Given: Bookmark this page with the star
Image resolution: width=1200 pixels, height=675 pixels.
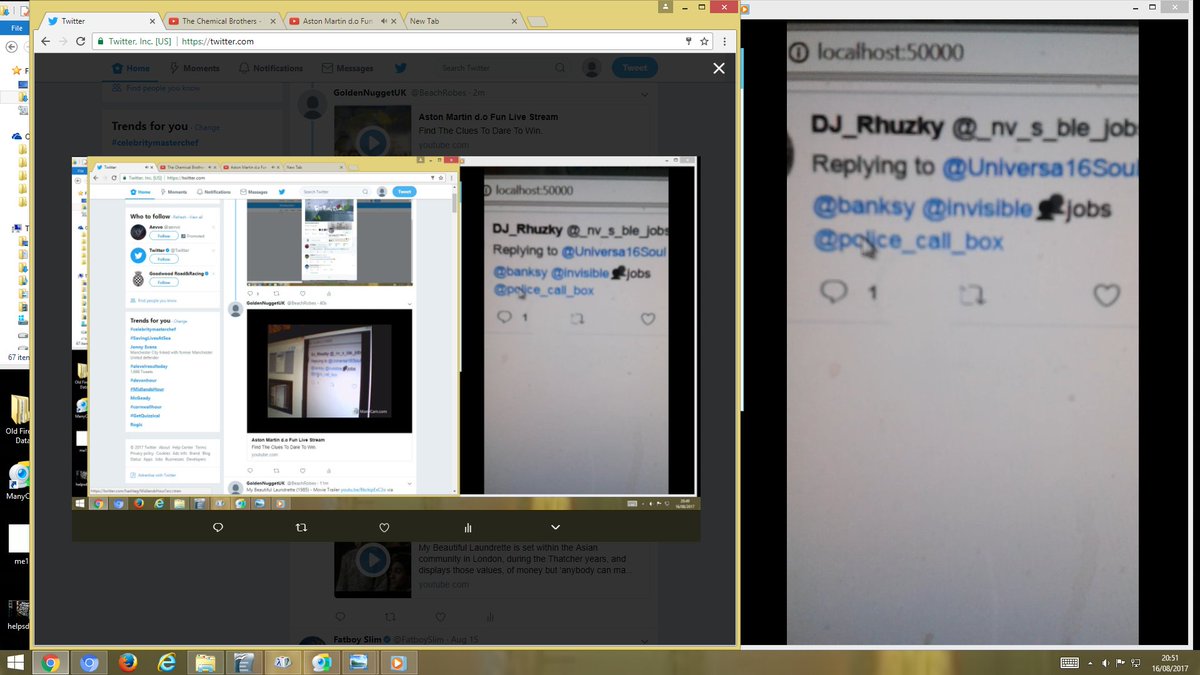Looking at the screenshot, I should (x=704, y=41).
